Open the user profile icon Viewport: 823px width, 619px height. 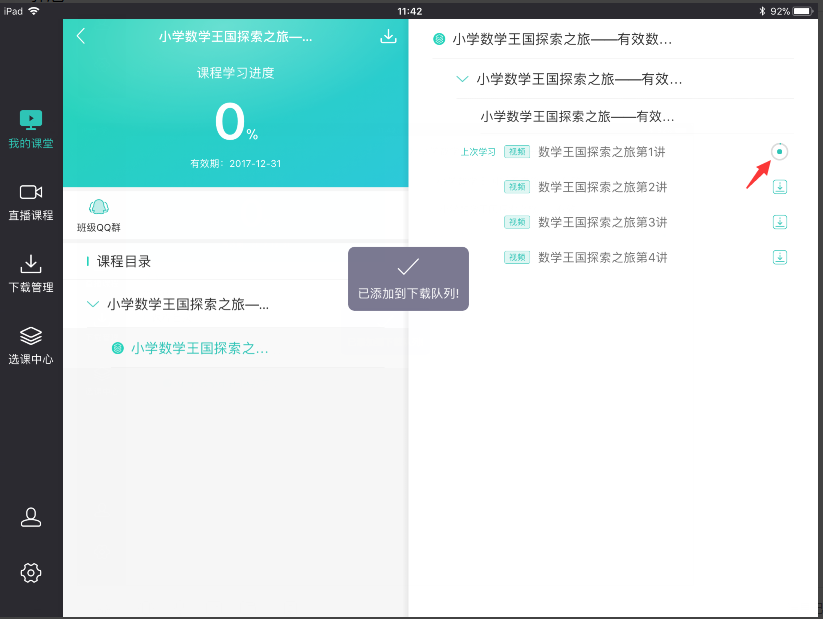click(x=31, y=517)
